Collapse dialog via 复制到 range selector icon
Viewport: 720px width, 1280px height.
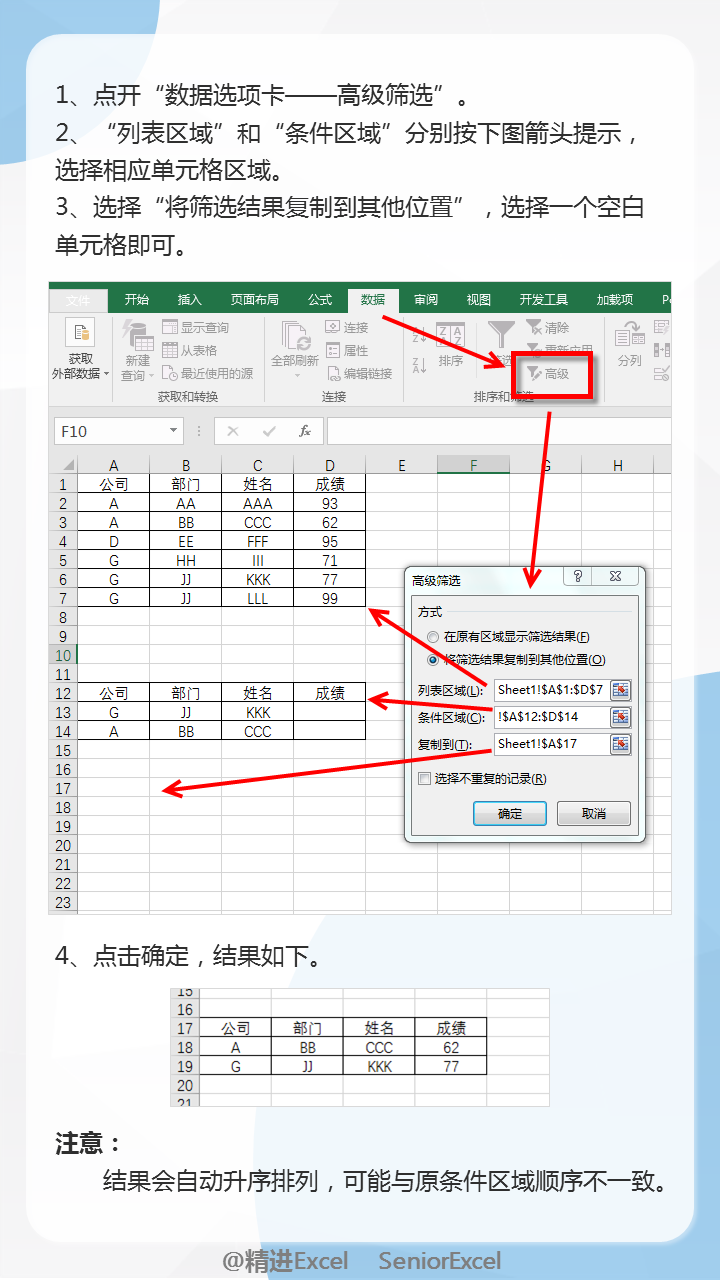point(621,744)
